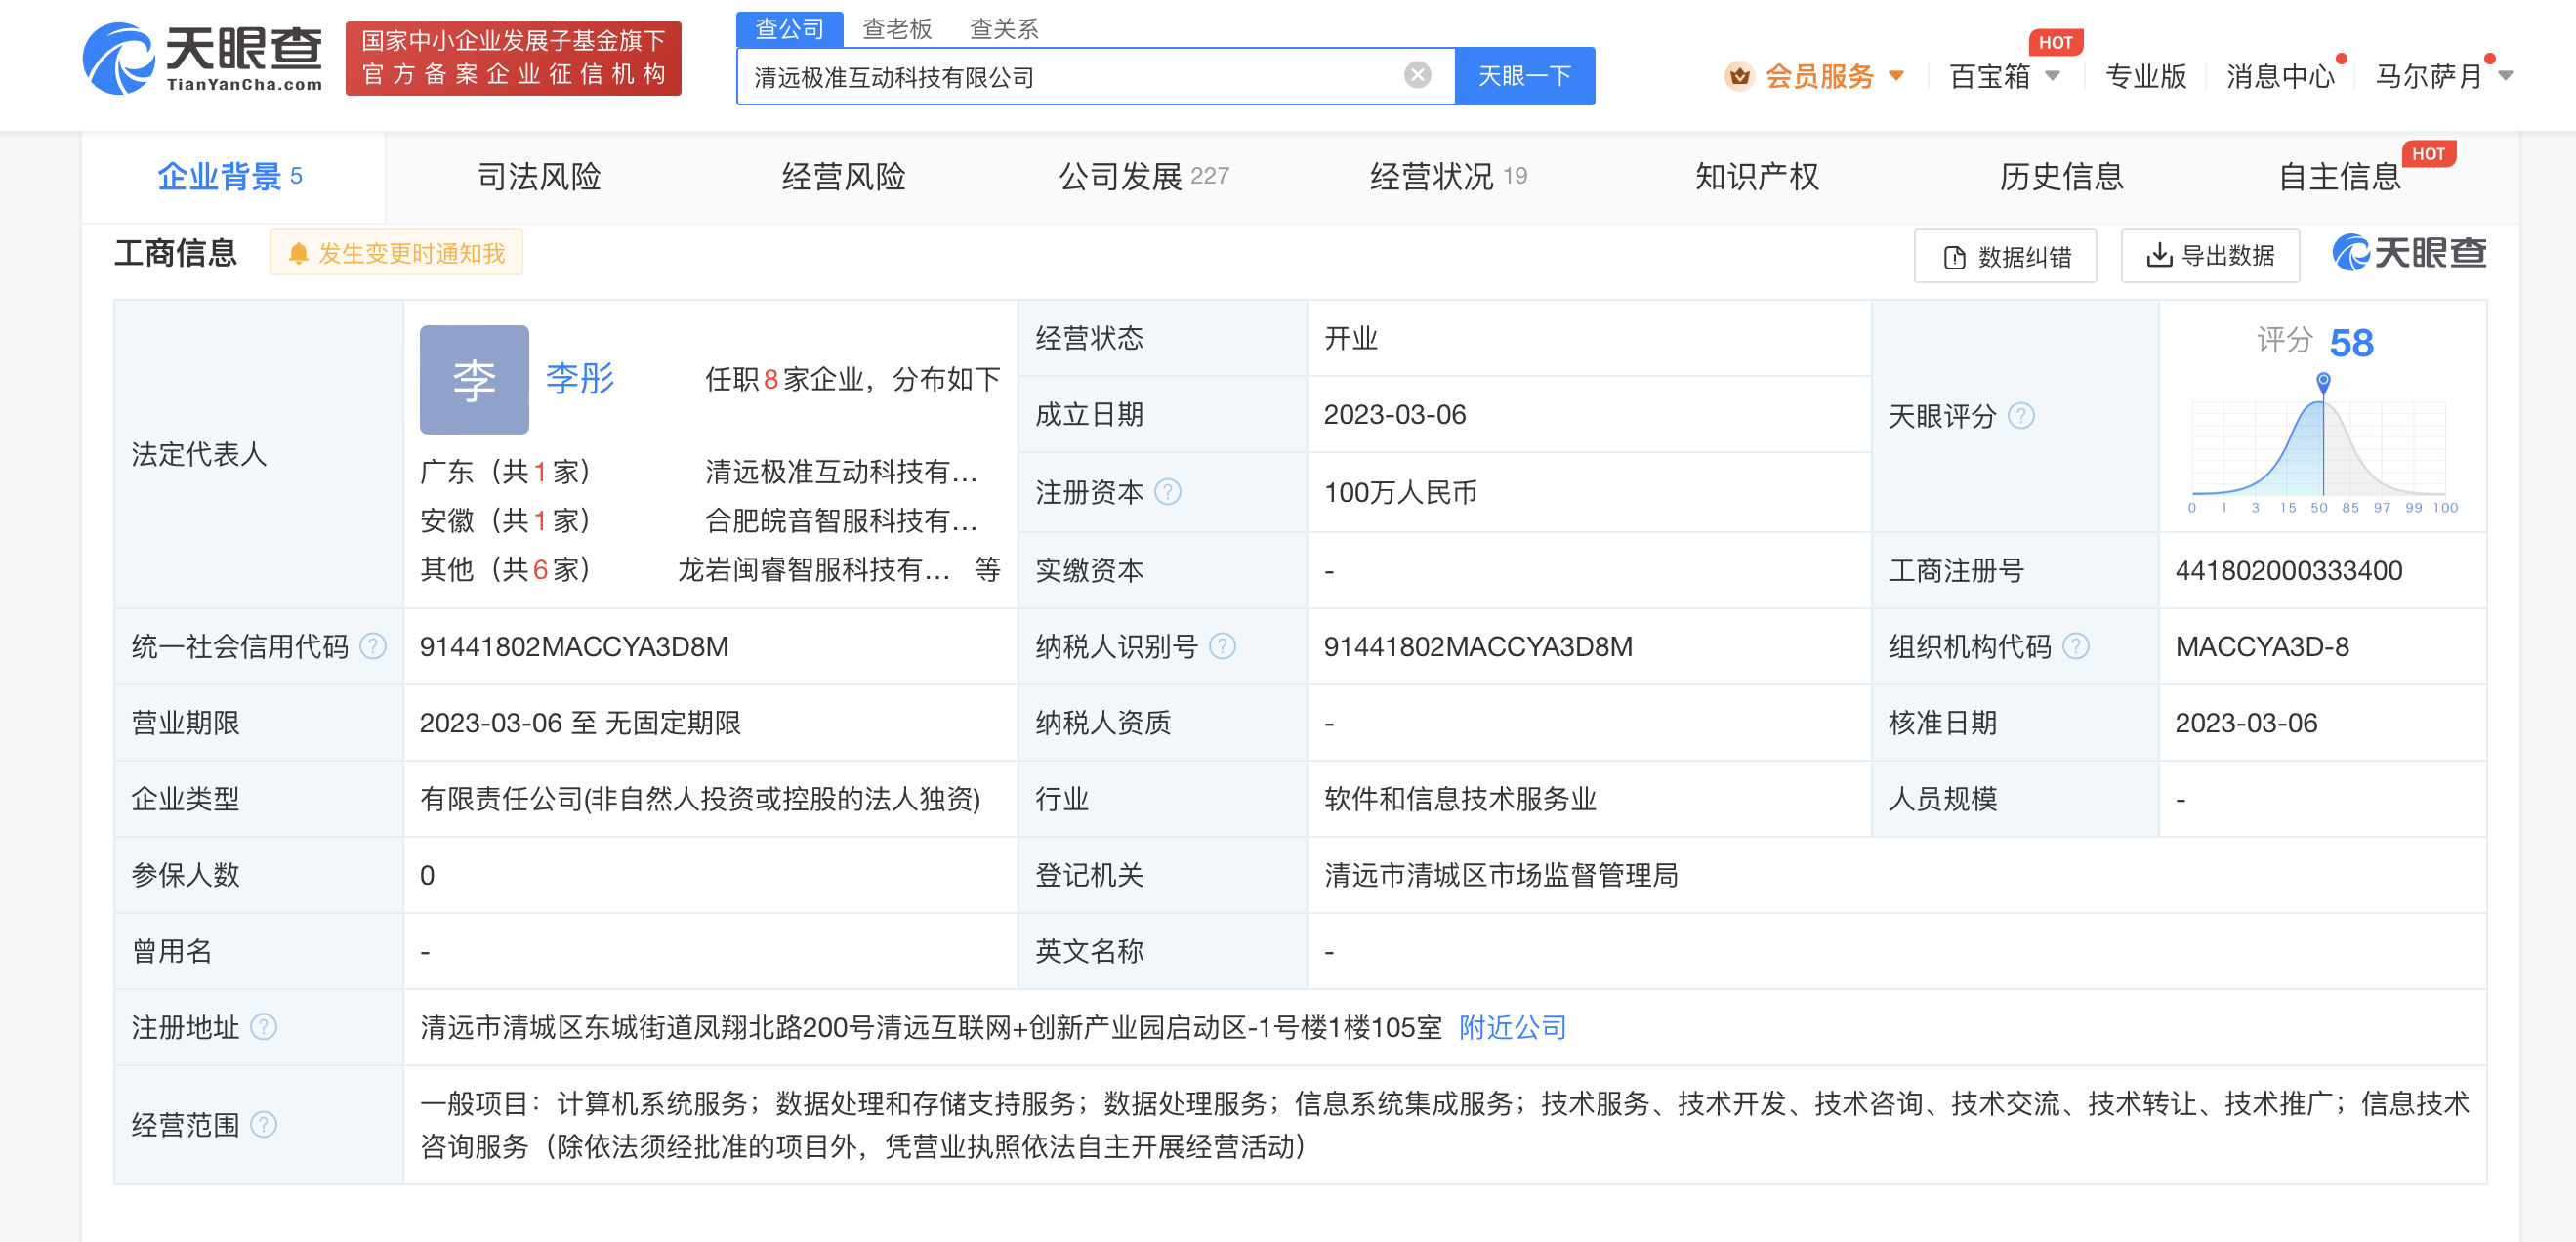
Task: Click registration number 441802000333400
Action: coord(2288,570)
